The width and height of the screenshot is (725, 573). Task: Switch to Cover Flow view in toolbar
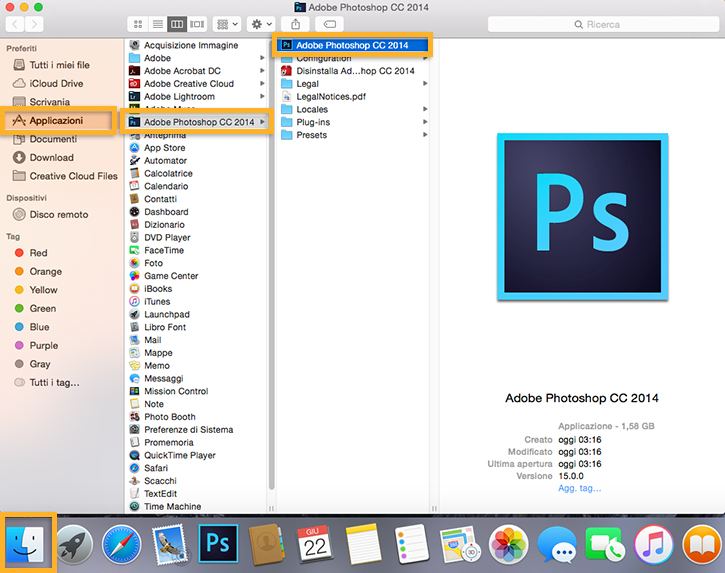pos(197,24)
